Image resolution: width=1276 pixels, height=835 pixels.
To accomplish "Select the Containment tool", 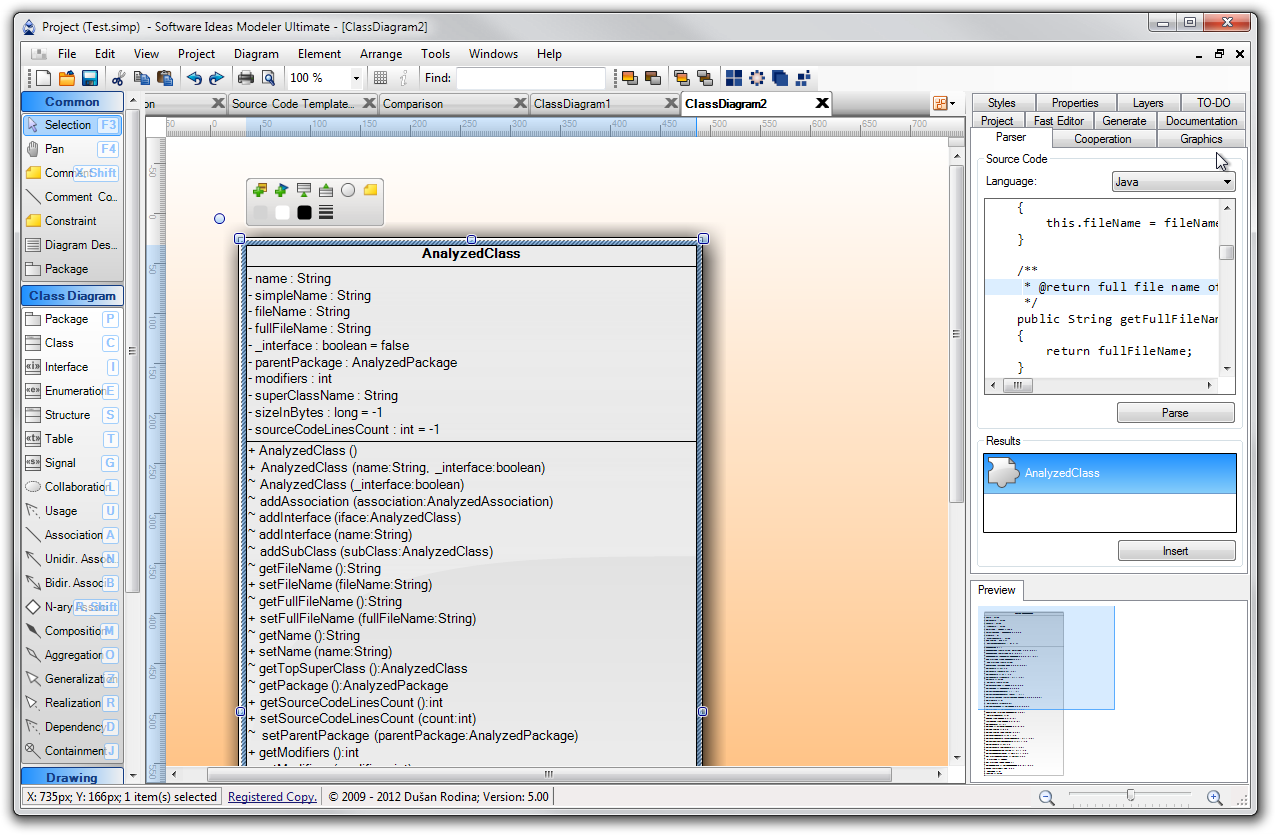I will 72,751.
